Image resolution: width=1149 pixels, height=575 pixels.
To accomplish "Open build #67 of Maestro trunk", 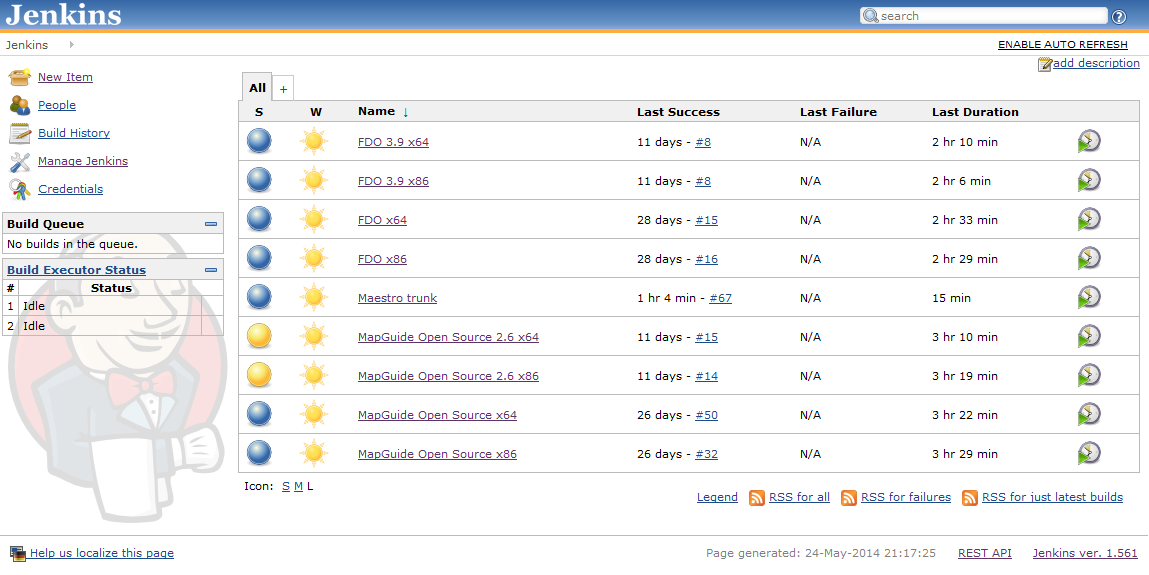I will (x=720, y=298).
